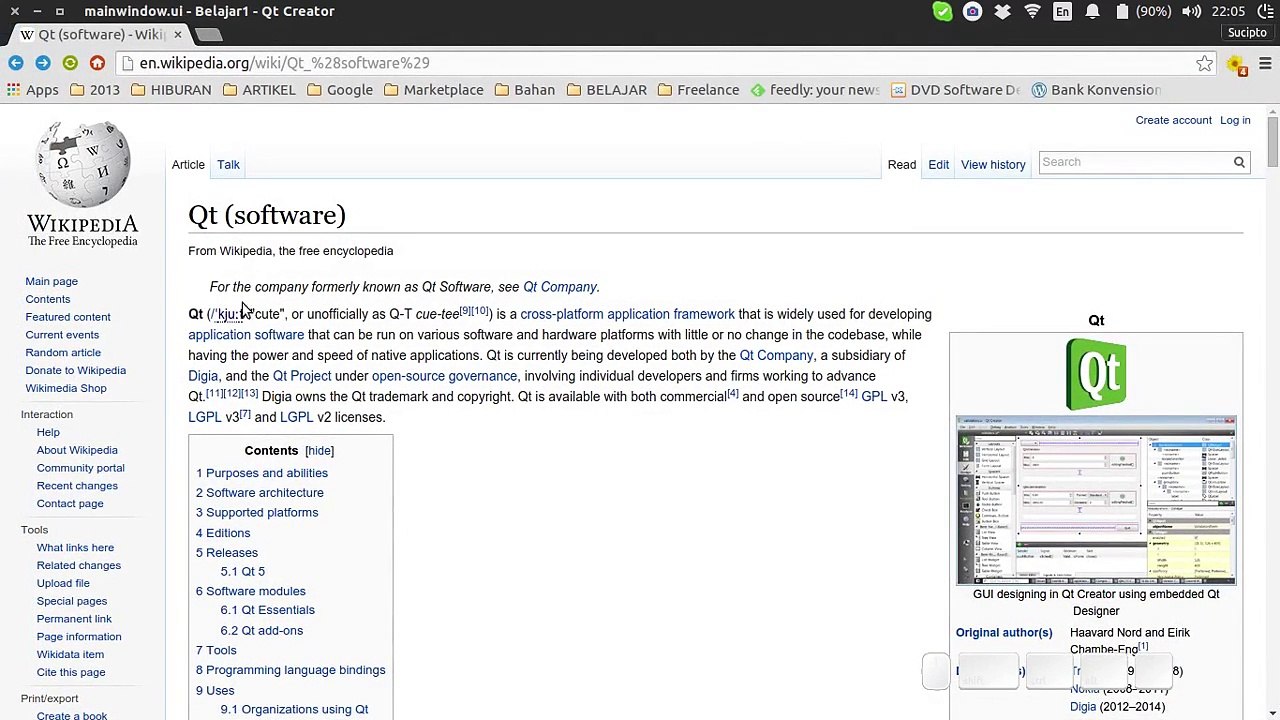This screenshot has height=720, width=1280.
Task: Open the Recent changes sidebar link
Action: coord(77,486)
